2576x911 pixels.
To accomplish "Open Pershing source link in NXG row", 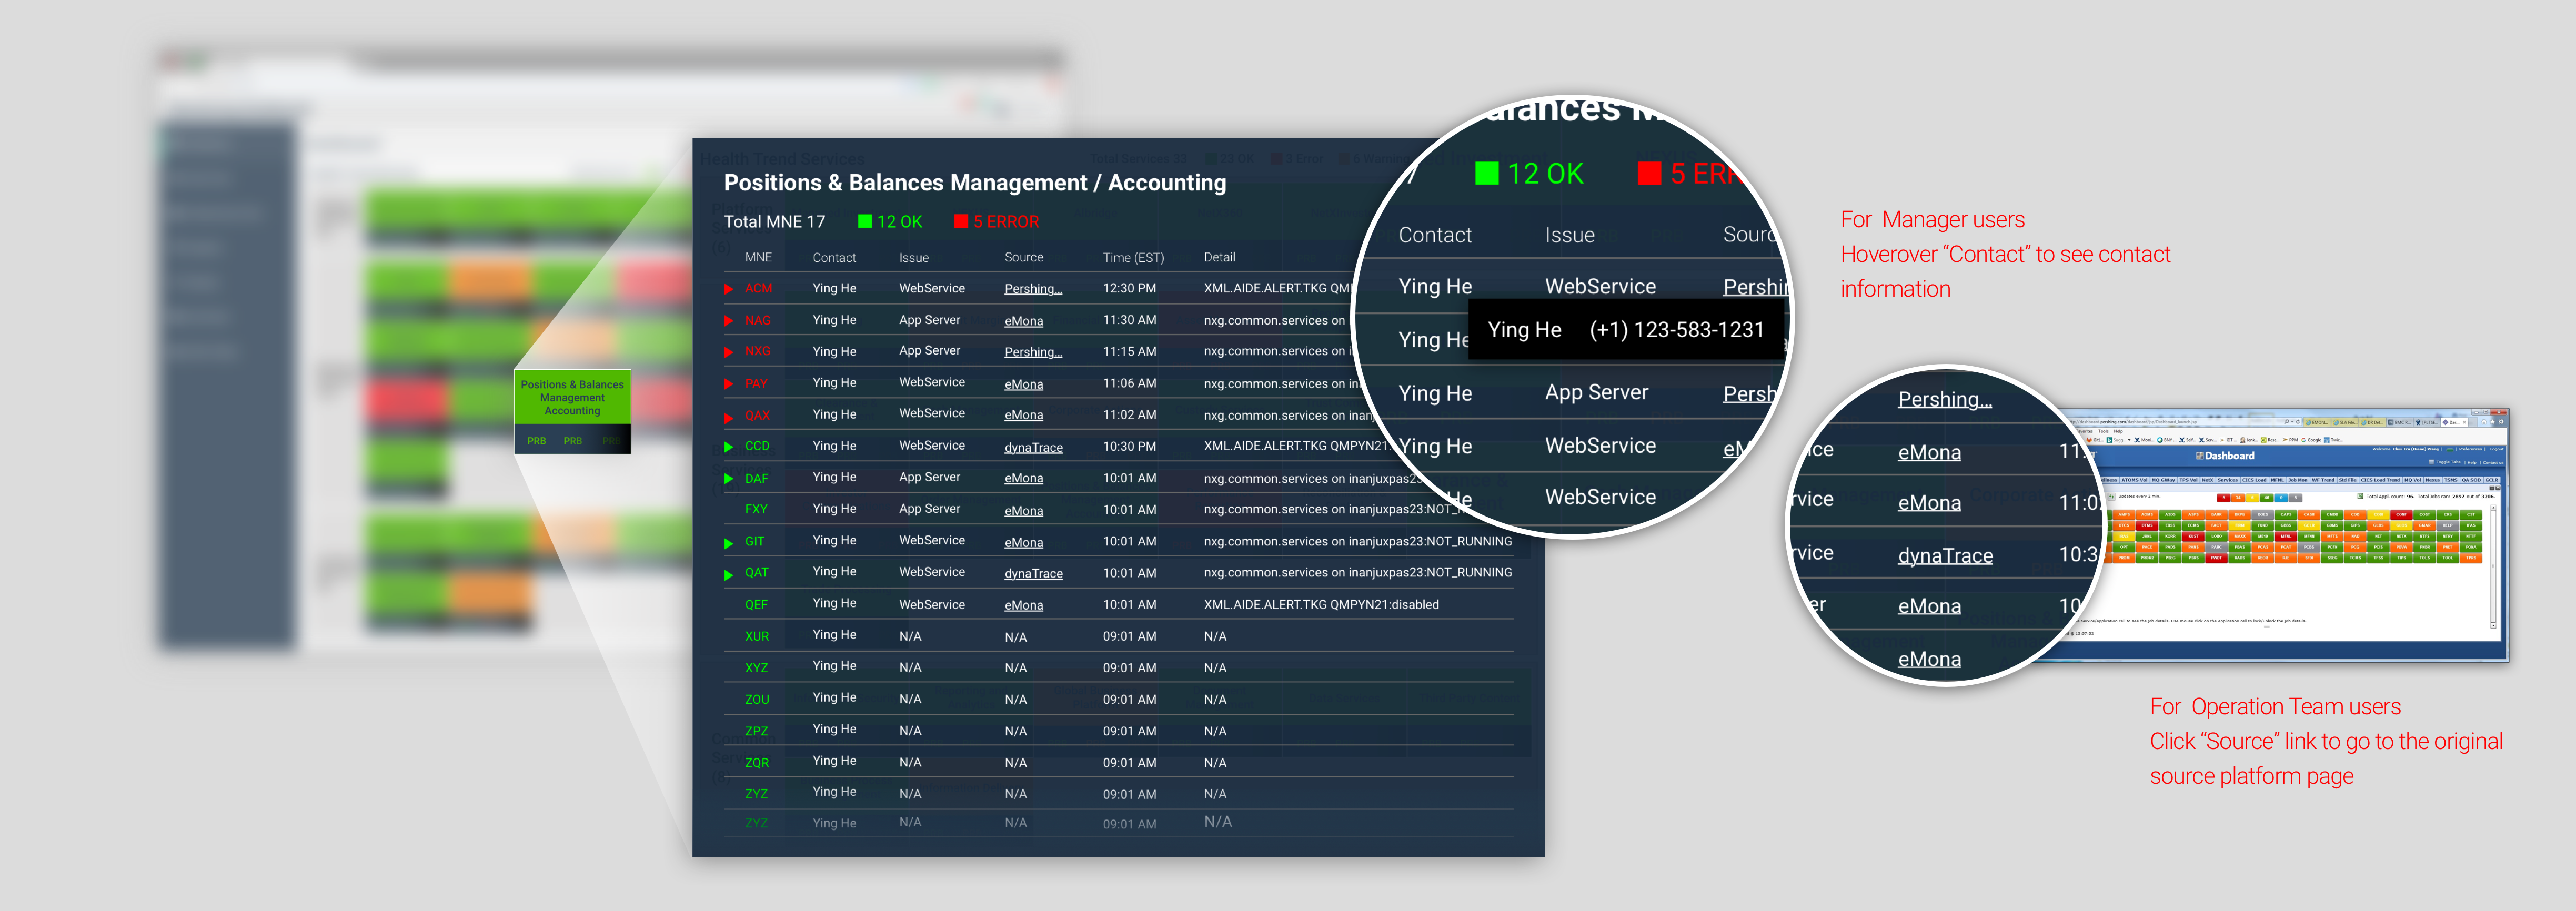I will (x=1033, y=352).
